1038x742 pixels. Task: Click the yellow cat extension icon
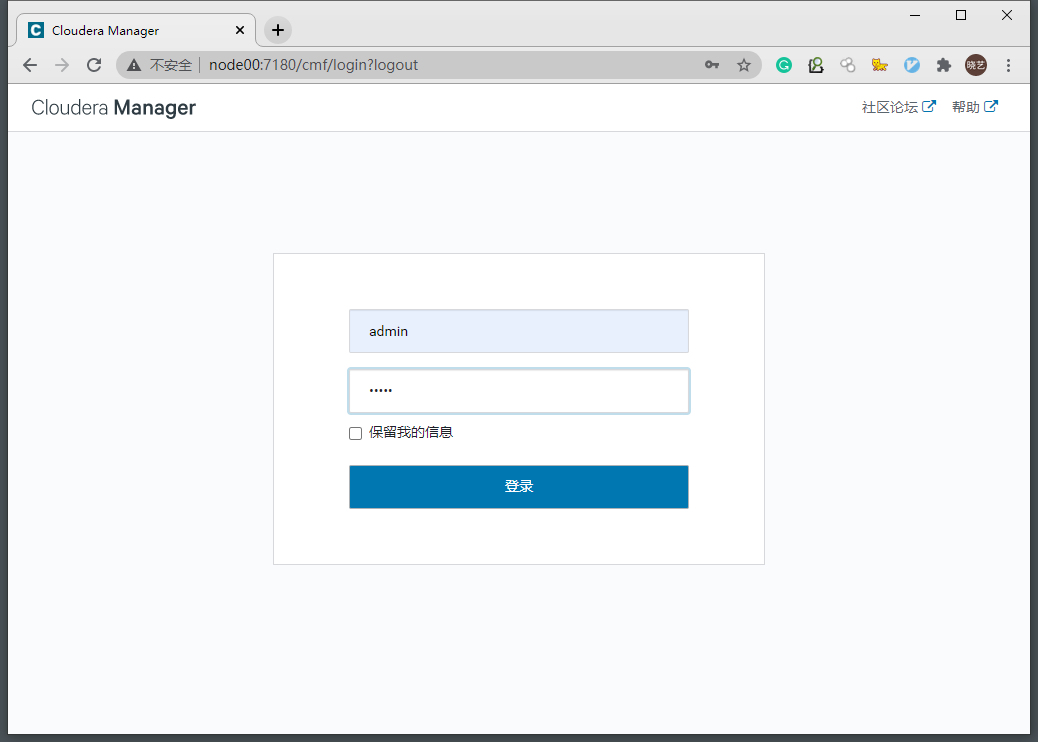point(879,65)
